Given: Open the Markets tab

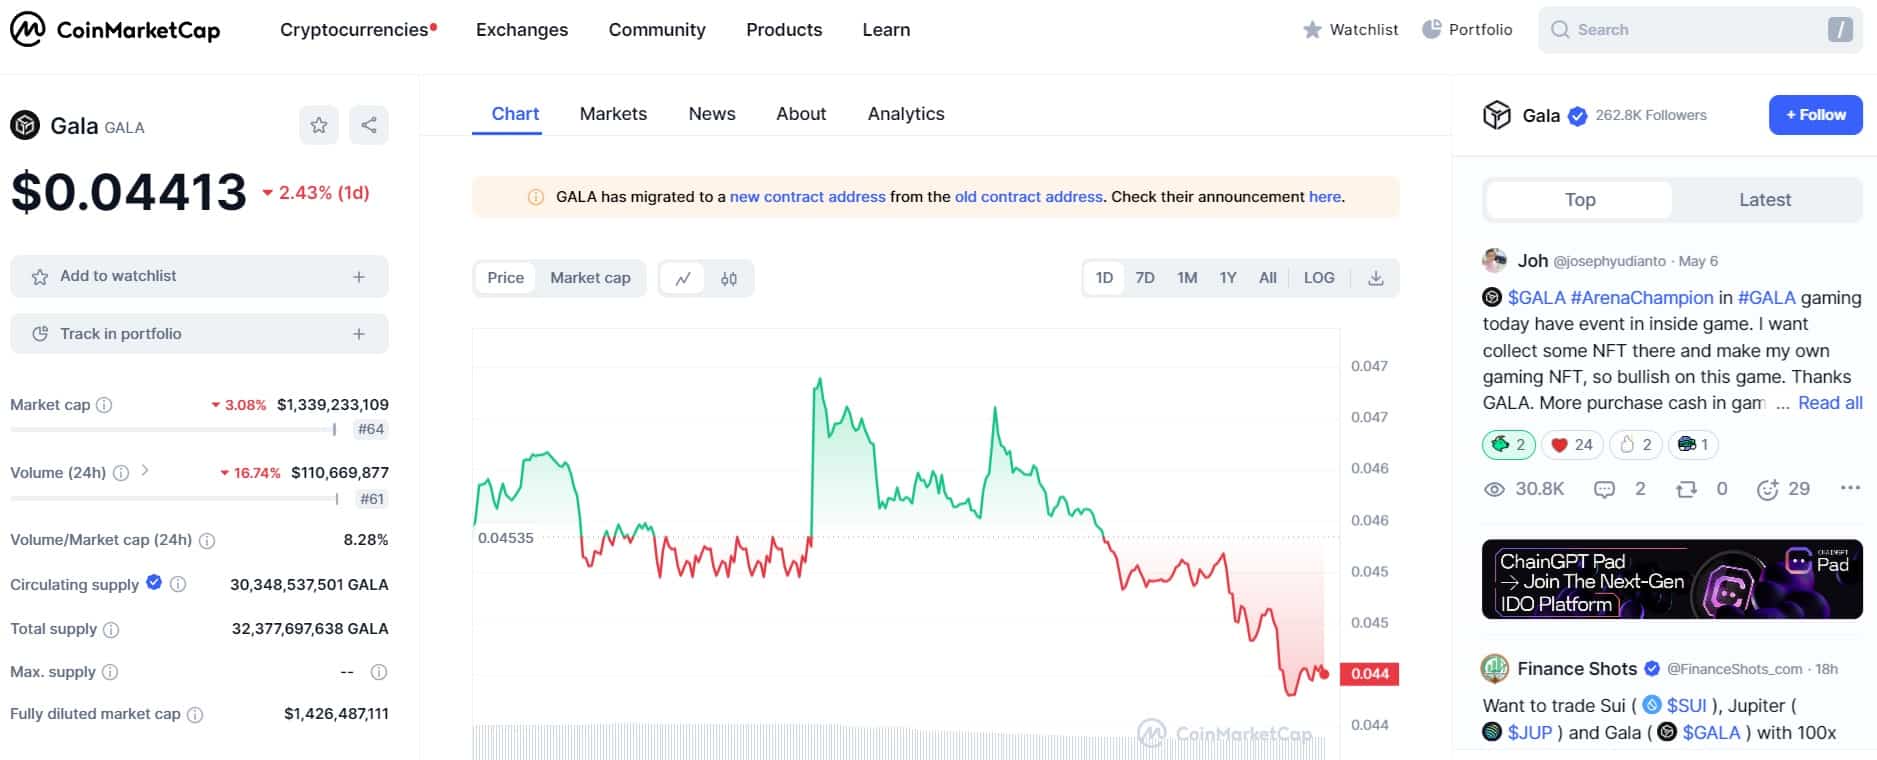Looking at the screenshot, I should pyautogui.click(x=613, y=114).
